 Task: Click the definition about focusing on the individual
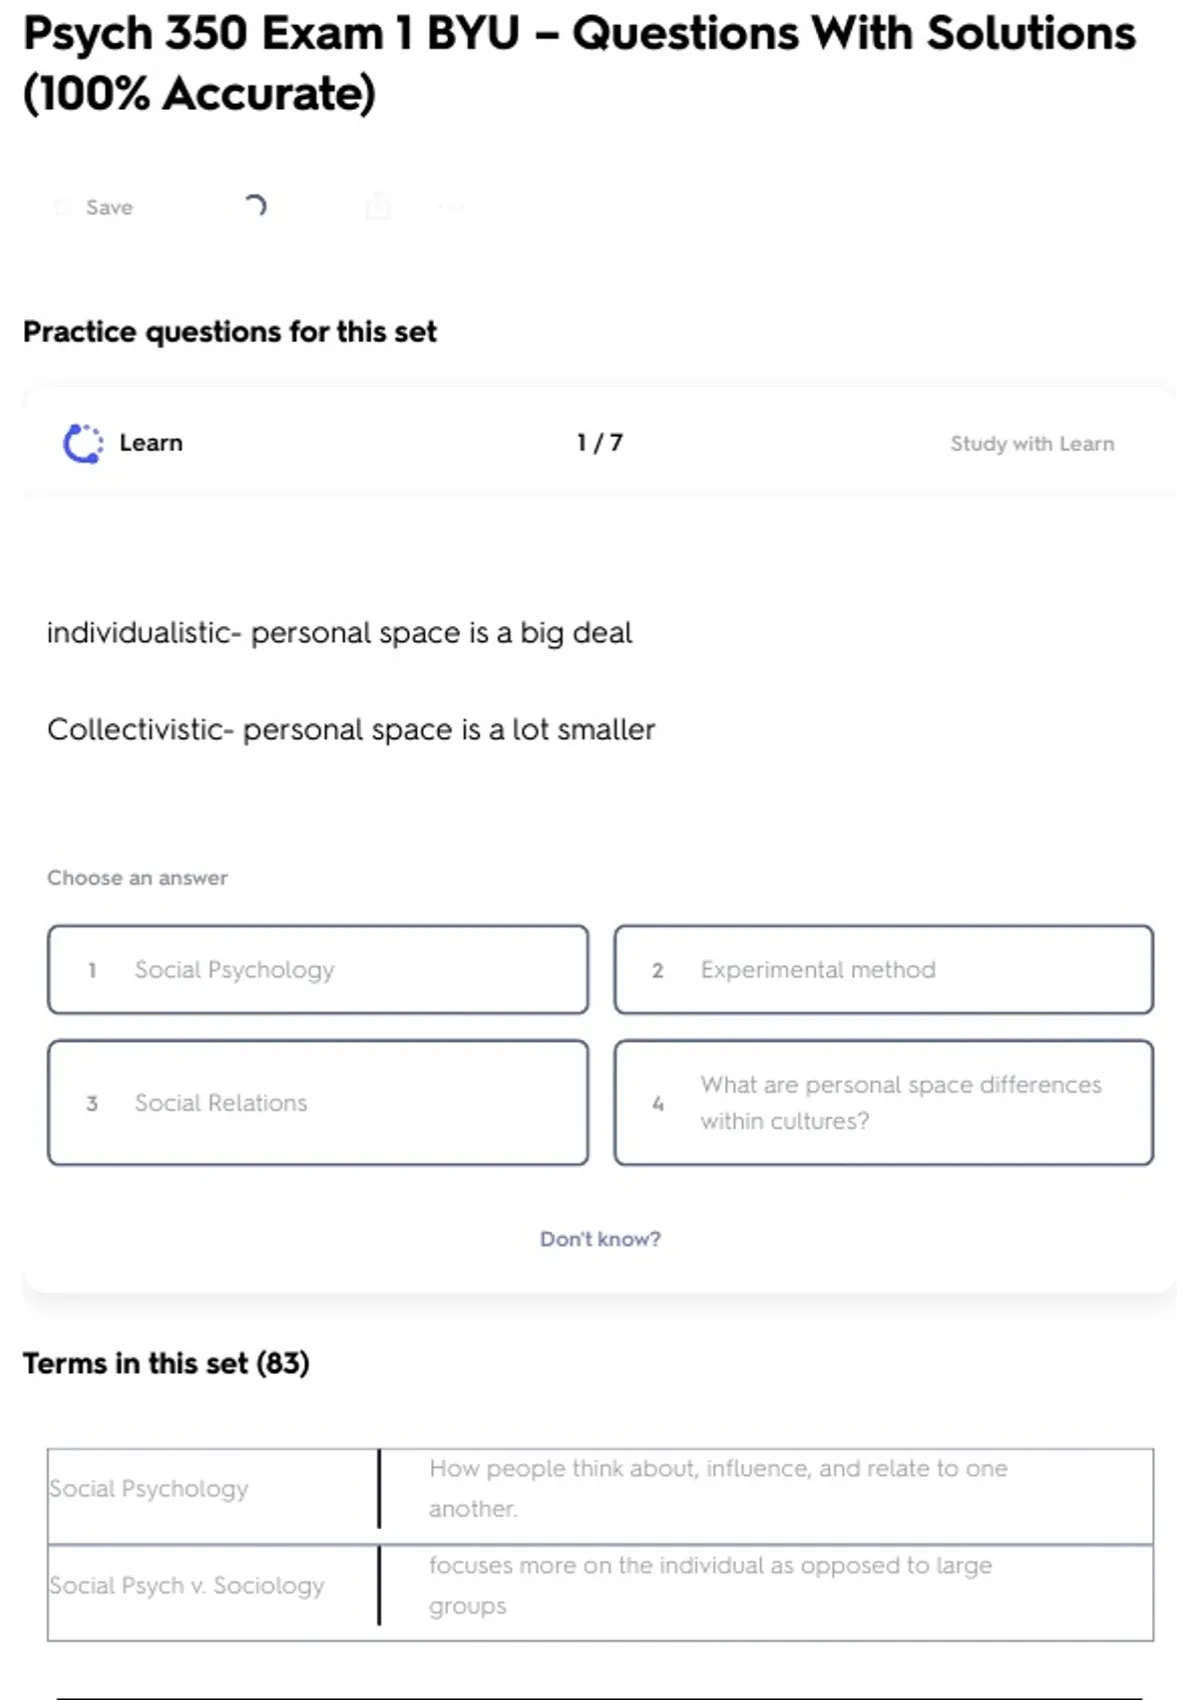pyautogui.click(x=710, y=1585)
